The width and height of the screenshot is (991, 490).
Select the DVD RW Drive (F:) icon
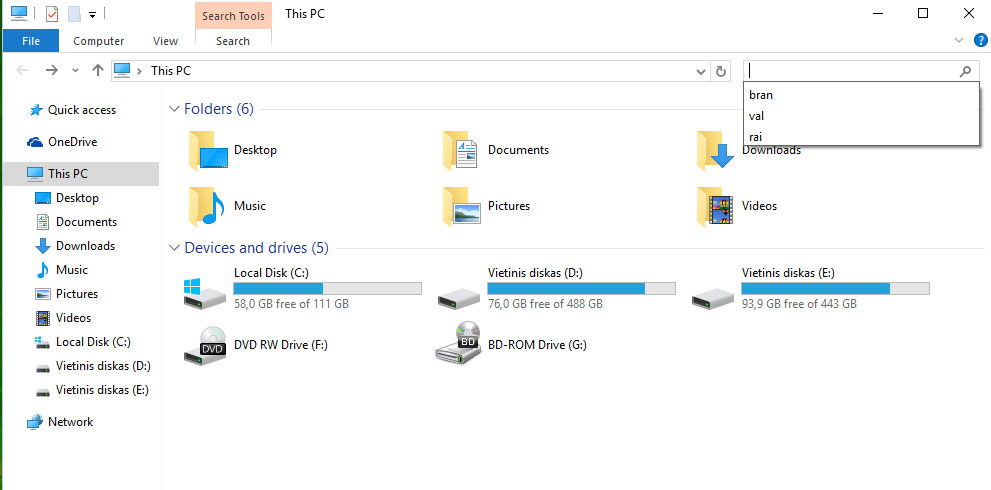coord(205,346)
